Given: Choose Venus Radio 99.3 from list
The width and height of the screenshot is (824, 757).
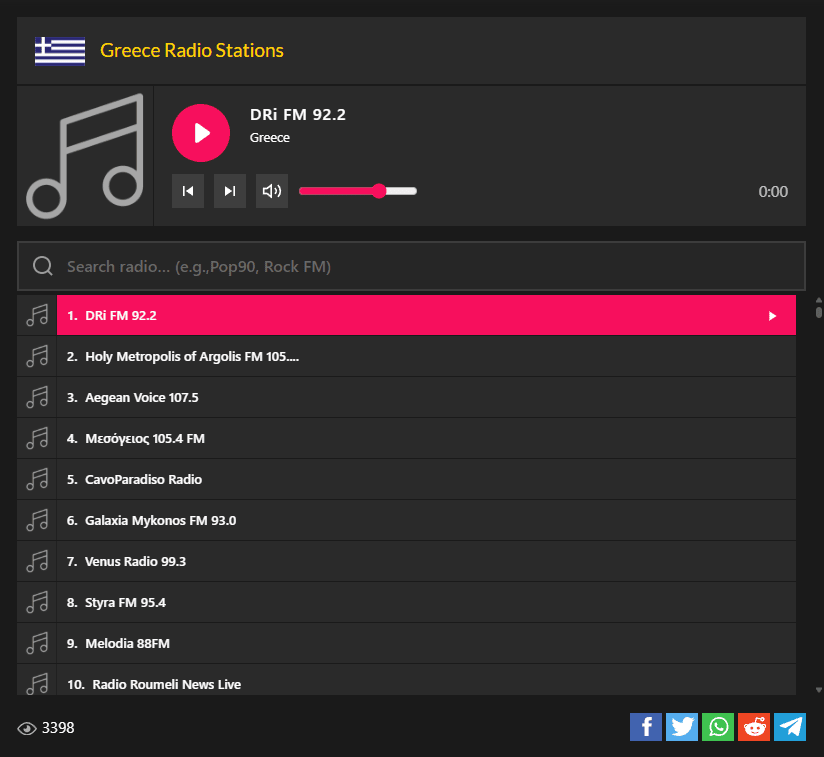Looking at the screenshot, I should pos(136,561).
